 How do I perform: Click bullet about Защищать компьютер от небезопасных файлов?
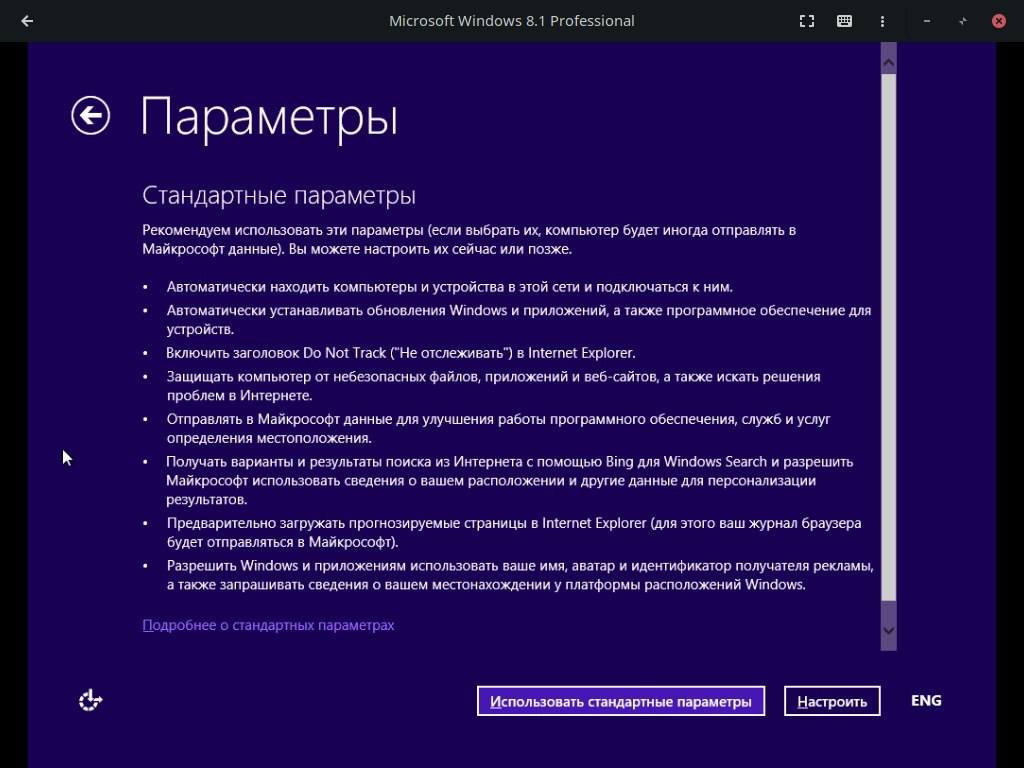click(494, 385)
